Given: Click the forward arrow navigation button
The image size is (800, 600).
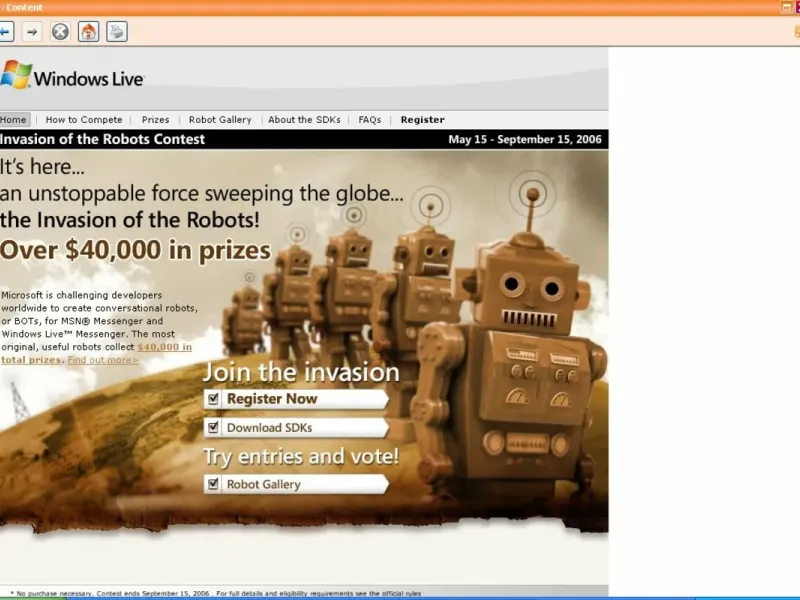Looking at the screenshot, I should pos(32,32).
